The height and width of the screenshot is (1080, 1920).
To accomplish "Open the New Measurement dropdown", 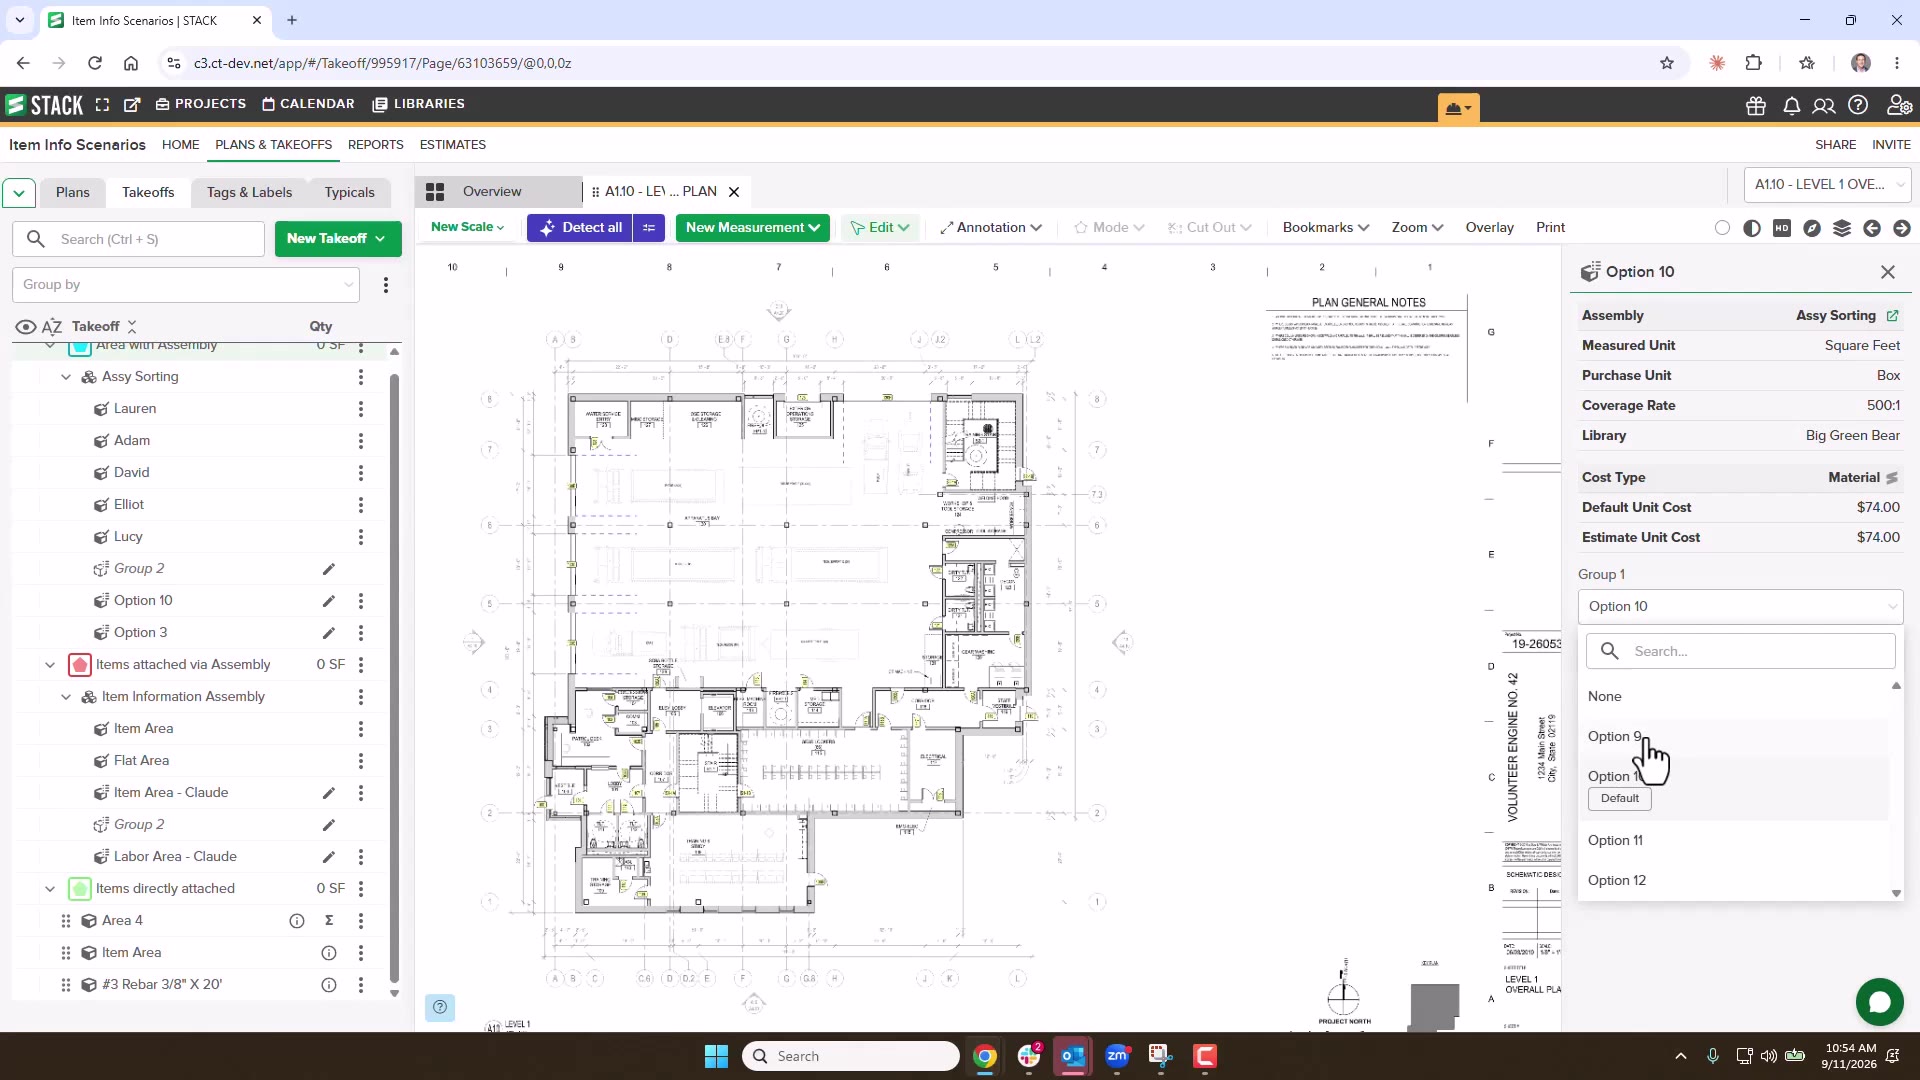I will pos(753,228).
